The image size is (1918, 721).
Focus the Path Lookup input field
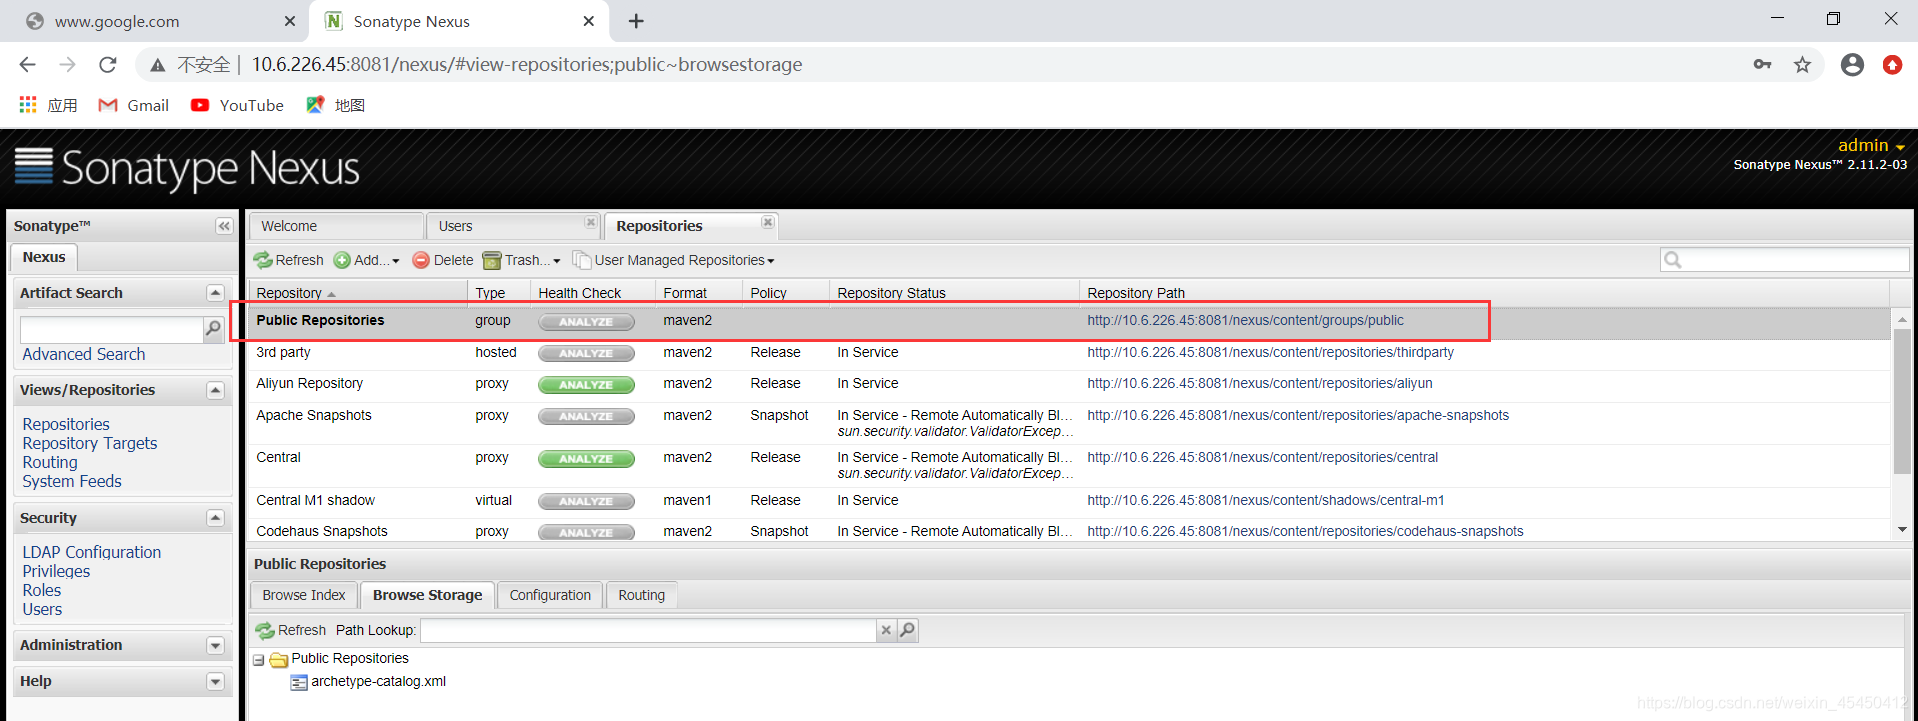tap(648, 630)
